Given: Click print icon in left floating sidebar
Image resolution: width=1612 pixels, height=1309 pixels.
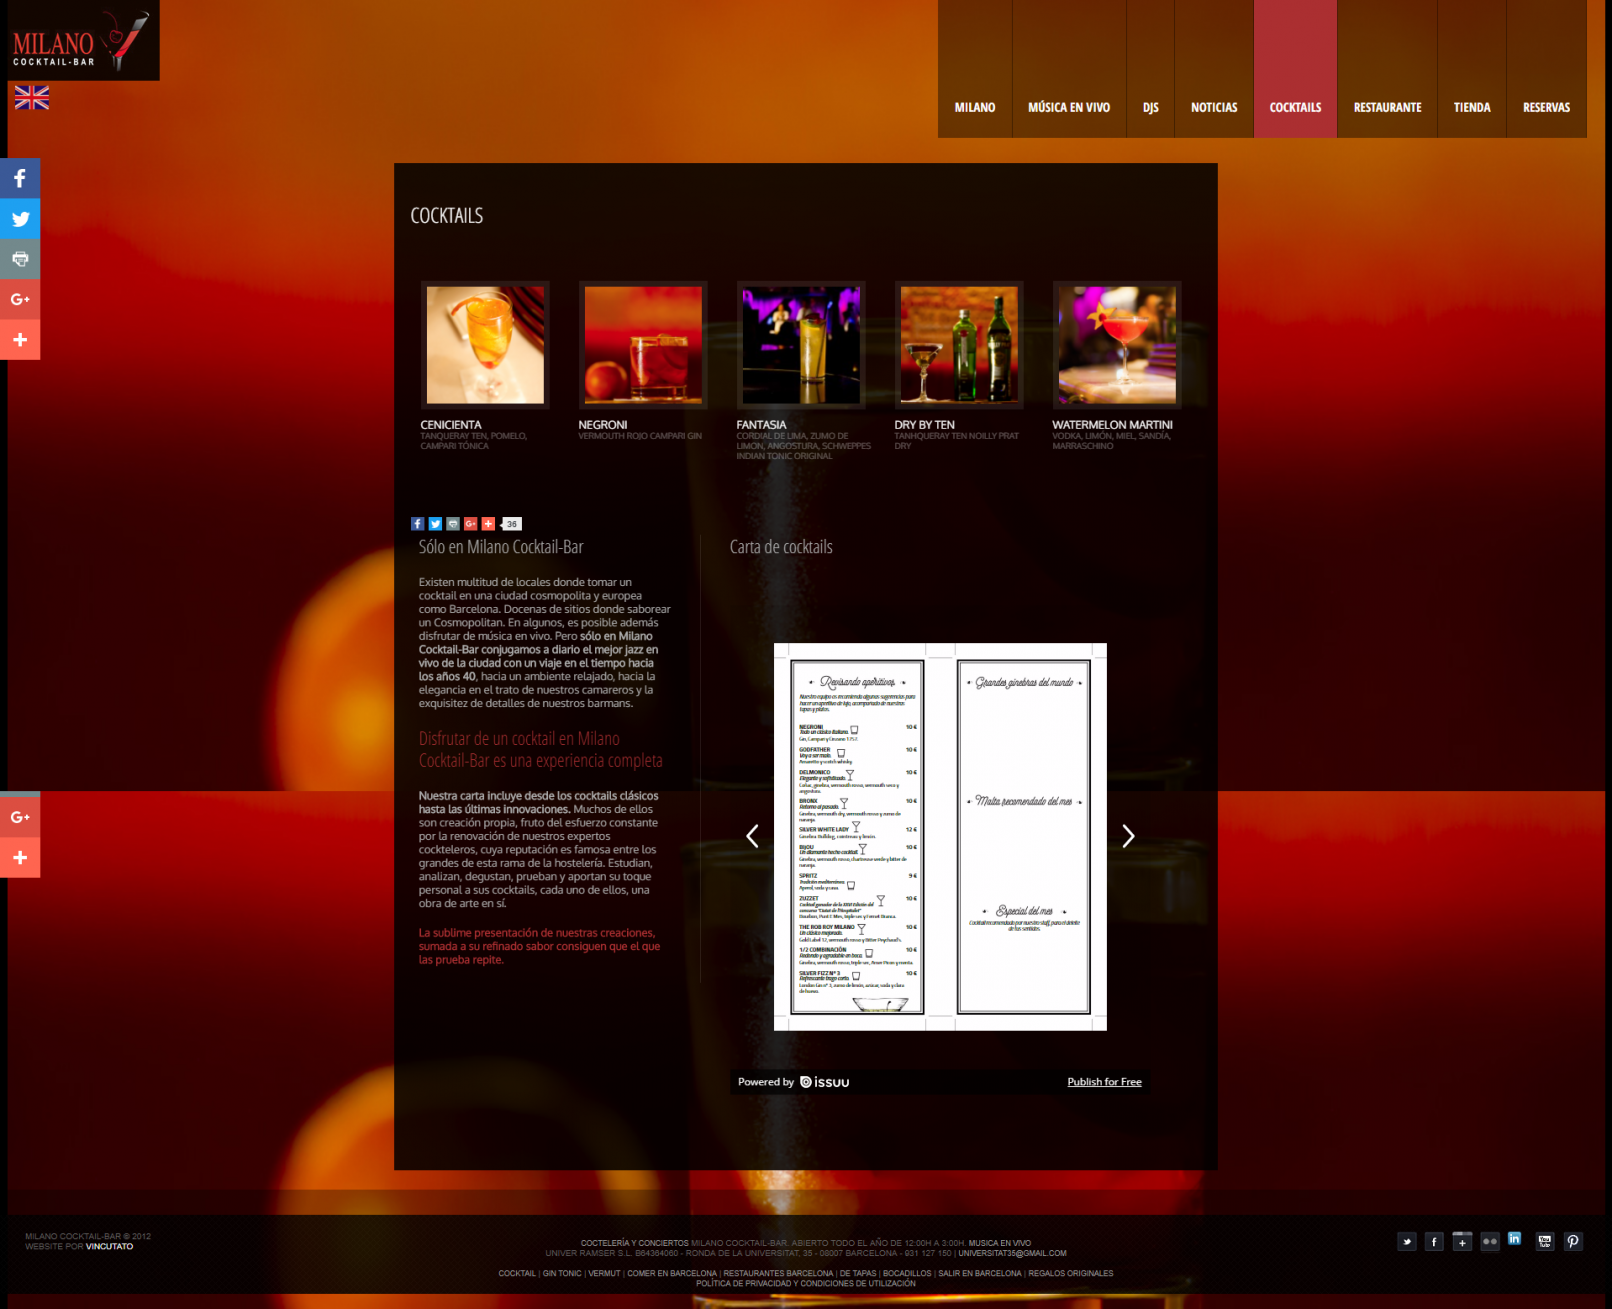Looking at the screenshot, I should tap(20, 259).
